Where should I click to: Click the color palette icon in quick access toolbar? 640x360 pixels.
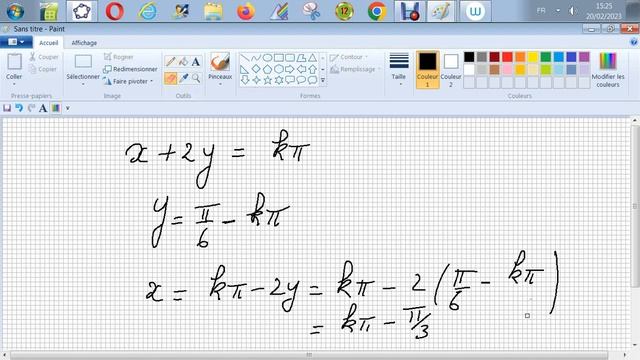[x=56, y=108]
